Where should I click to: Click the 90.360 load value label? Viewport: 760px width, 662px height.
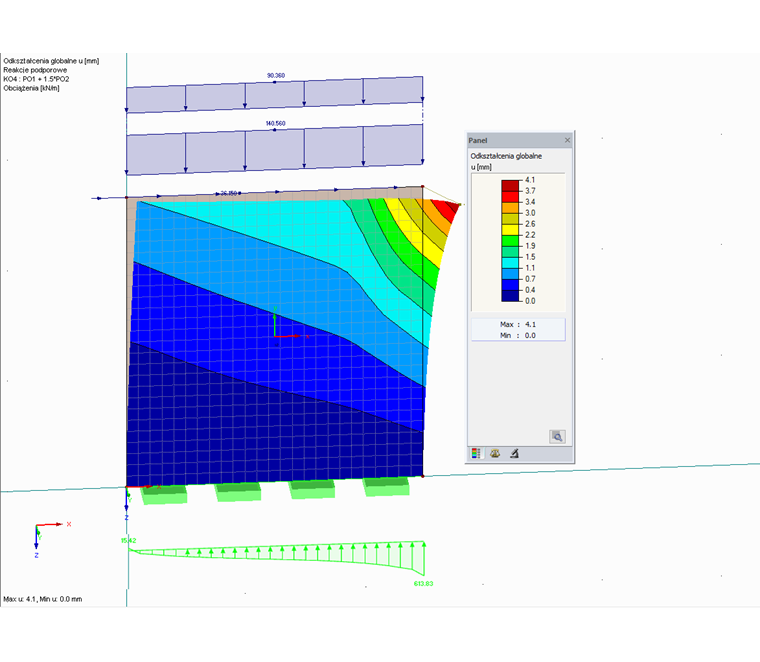pyautogui.click(x=276, y=76)
